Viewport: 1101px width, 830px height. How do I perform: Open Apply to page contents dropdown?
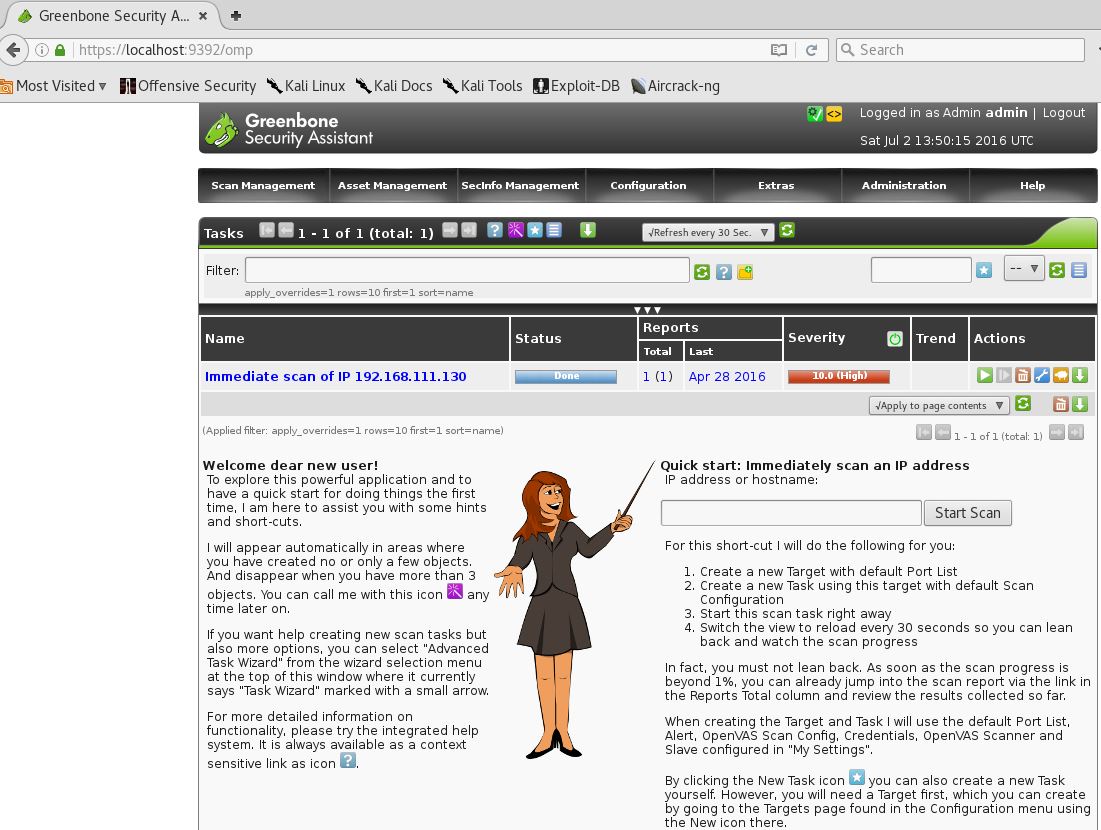[x=940, y=405]
